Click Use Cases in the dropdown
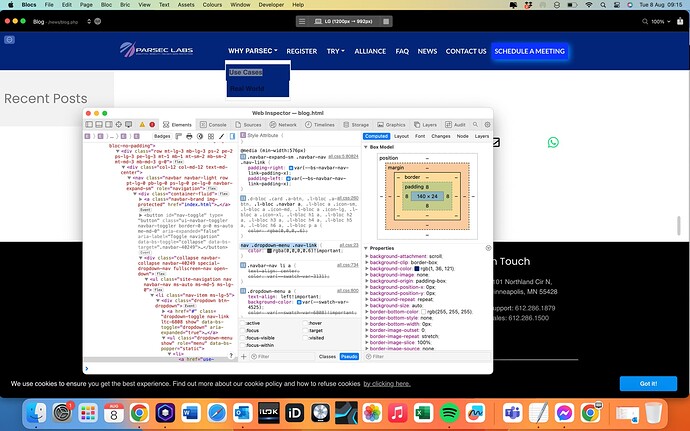The height and width of the screenshot is (431, 690). click(246, 72)
